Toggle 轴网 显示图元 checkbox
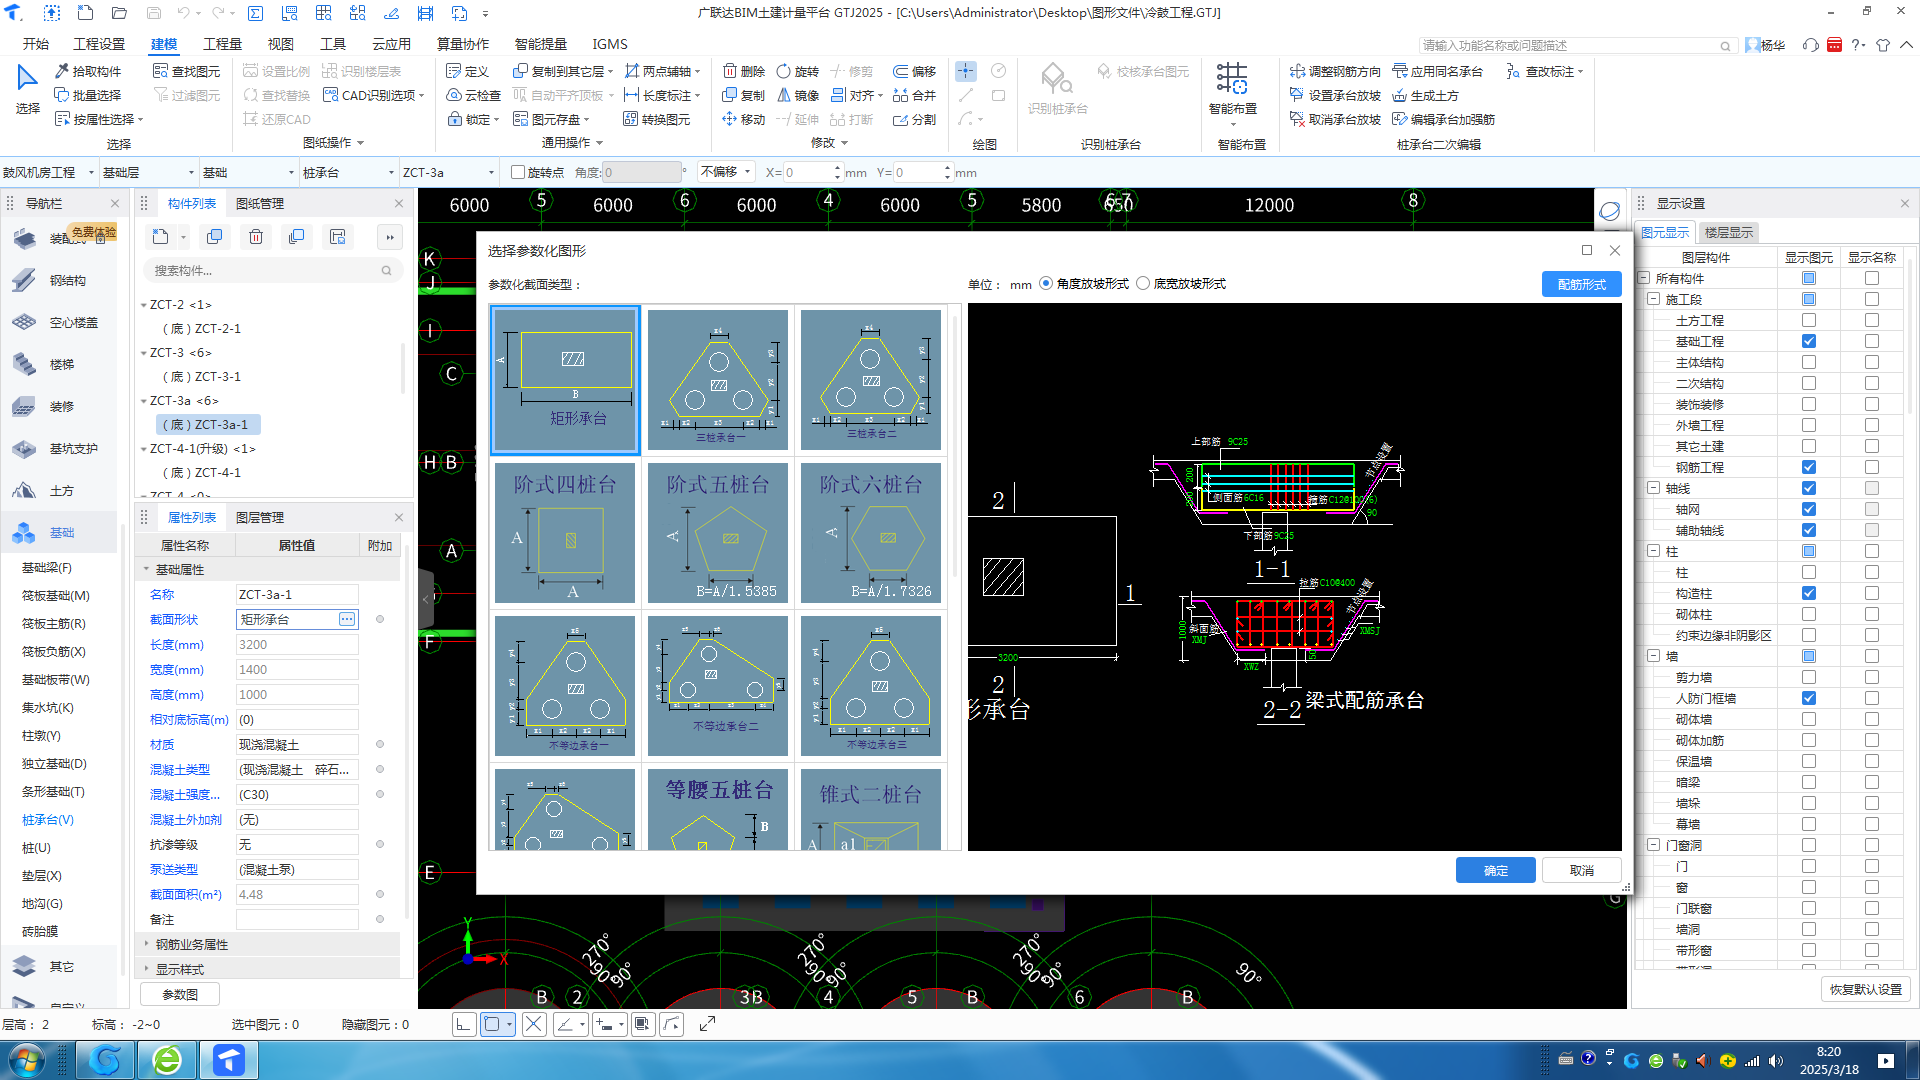 coord(1809,509)
